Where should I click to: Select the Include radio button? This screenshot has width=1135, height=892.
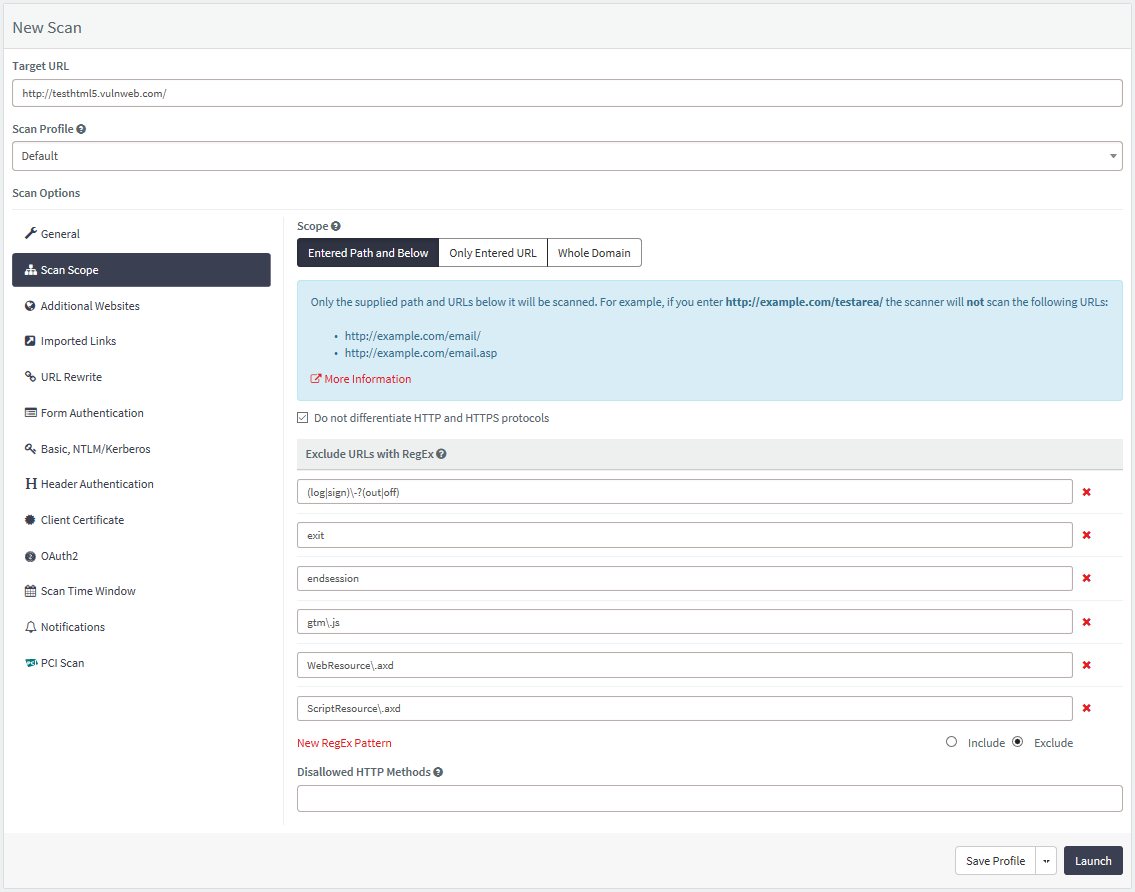[x=951, y=742]
